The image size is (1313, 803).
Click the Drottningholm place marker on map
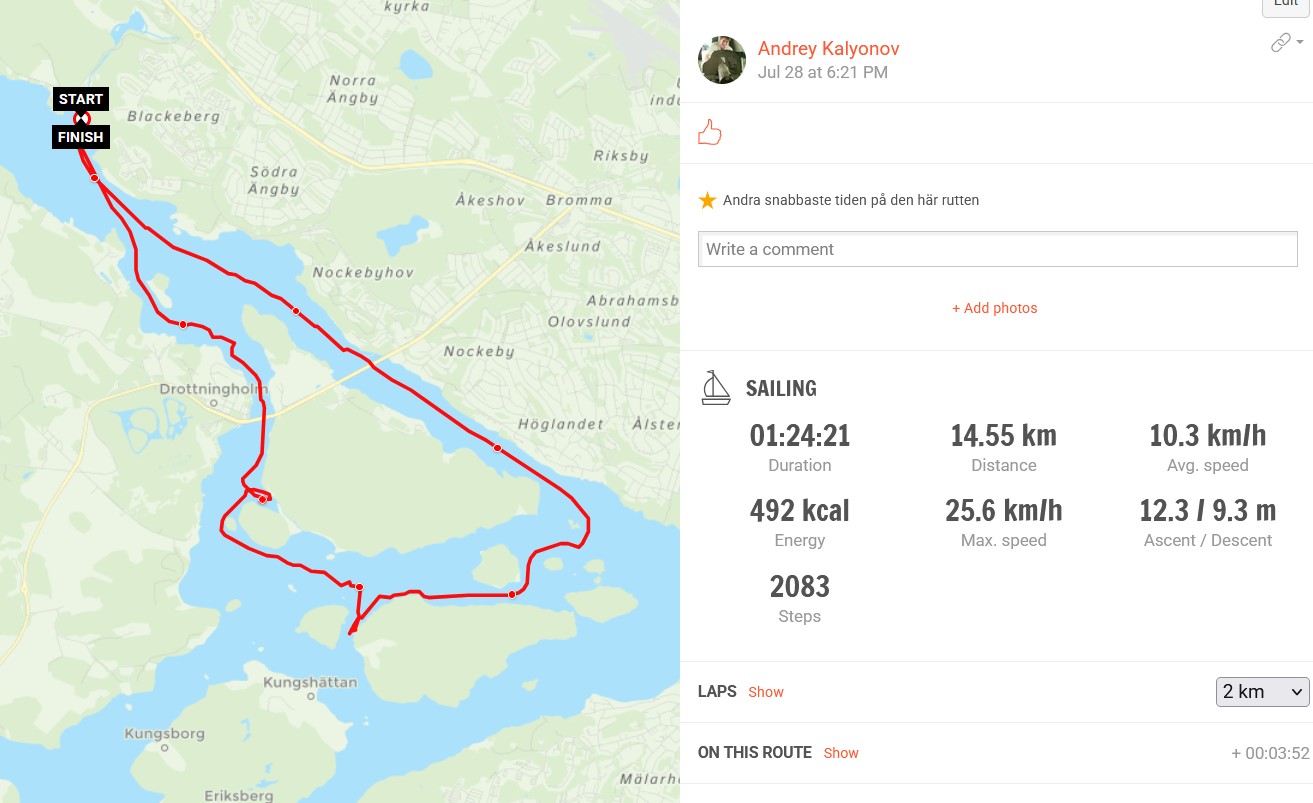214,404
